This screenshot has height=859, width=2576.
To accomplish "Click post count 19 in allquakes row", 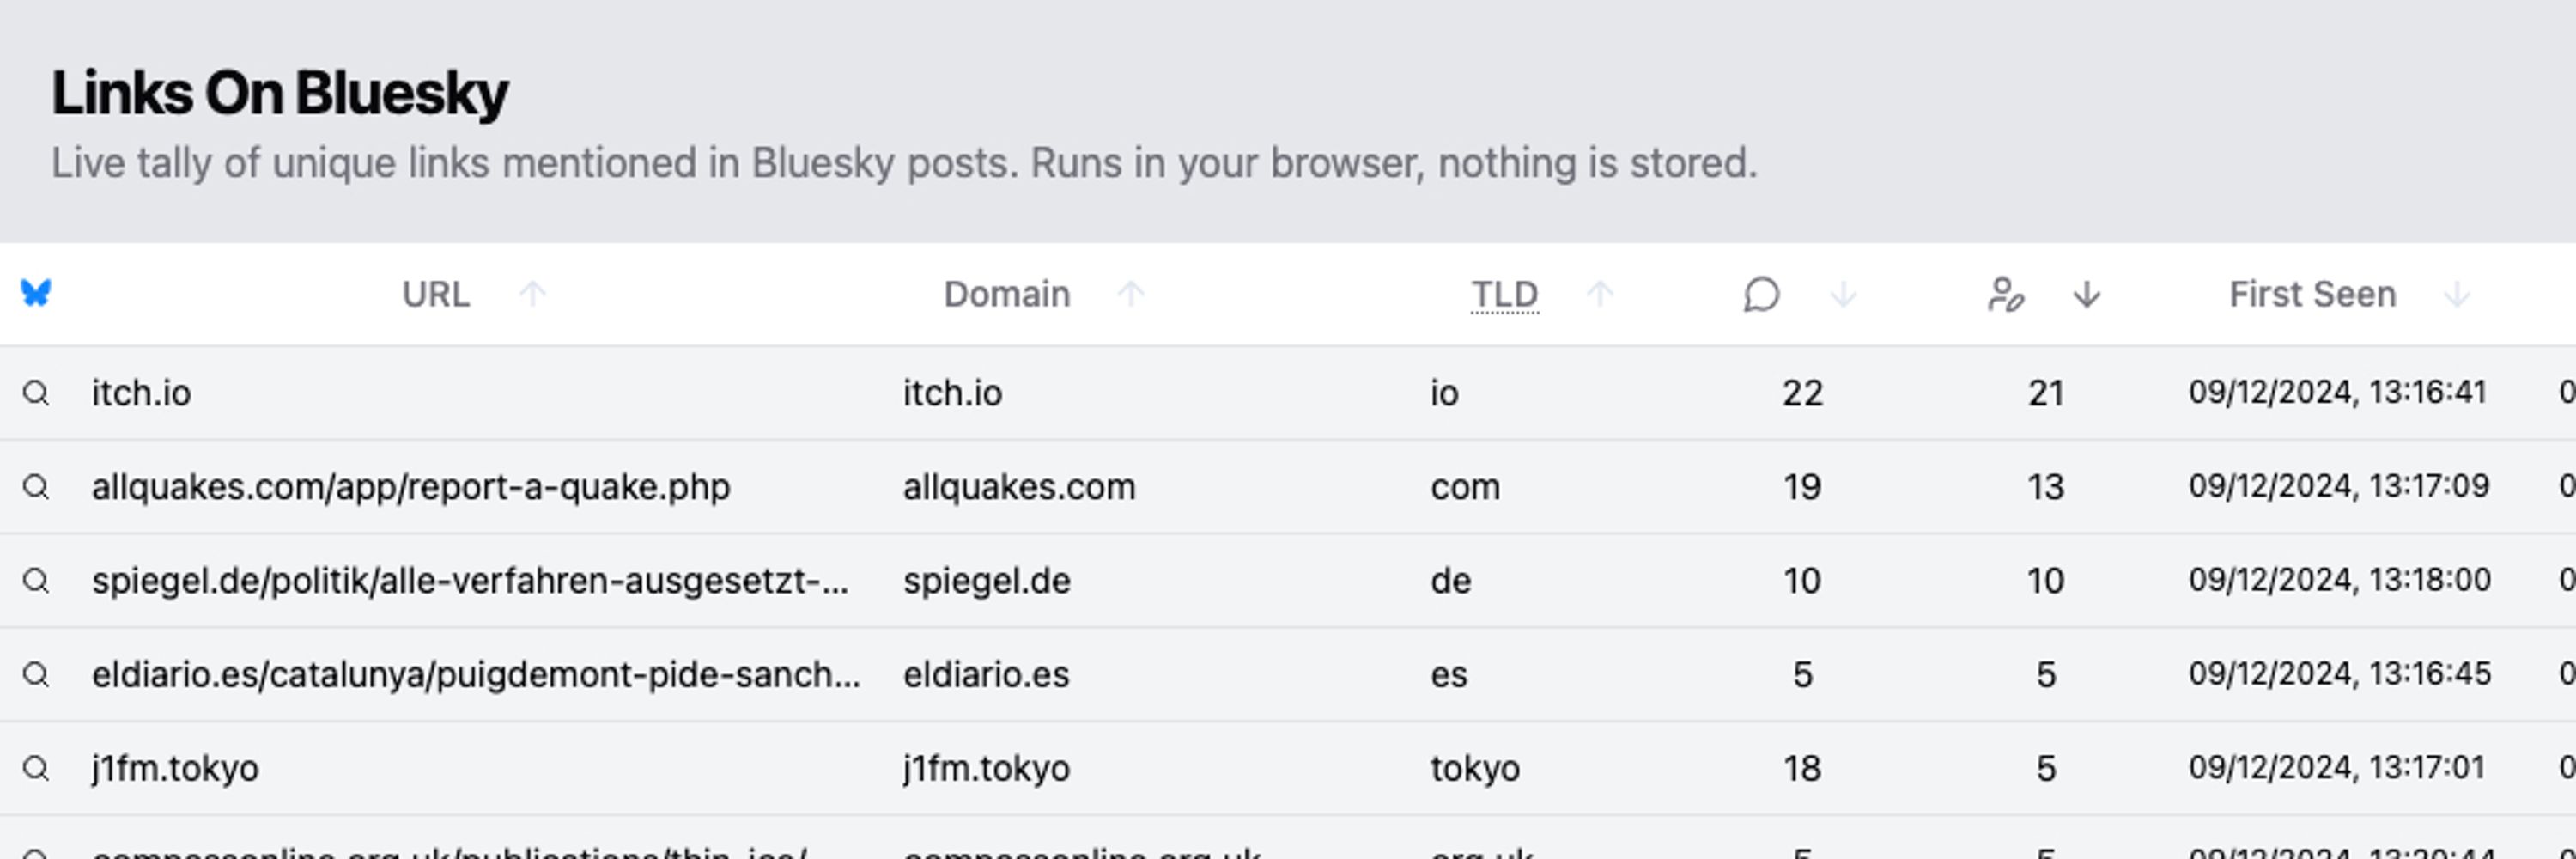I will click(1802, 487).
